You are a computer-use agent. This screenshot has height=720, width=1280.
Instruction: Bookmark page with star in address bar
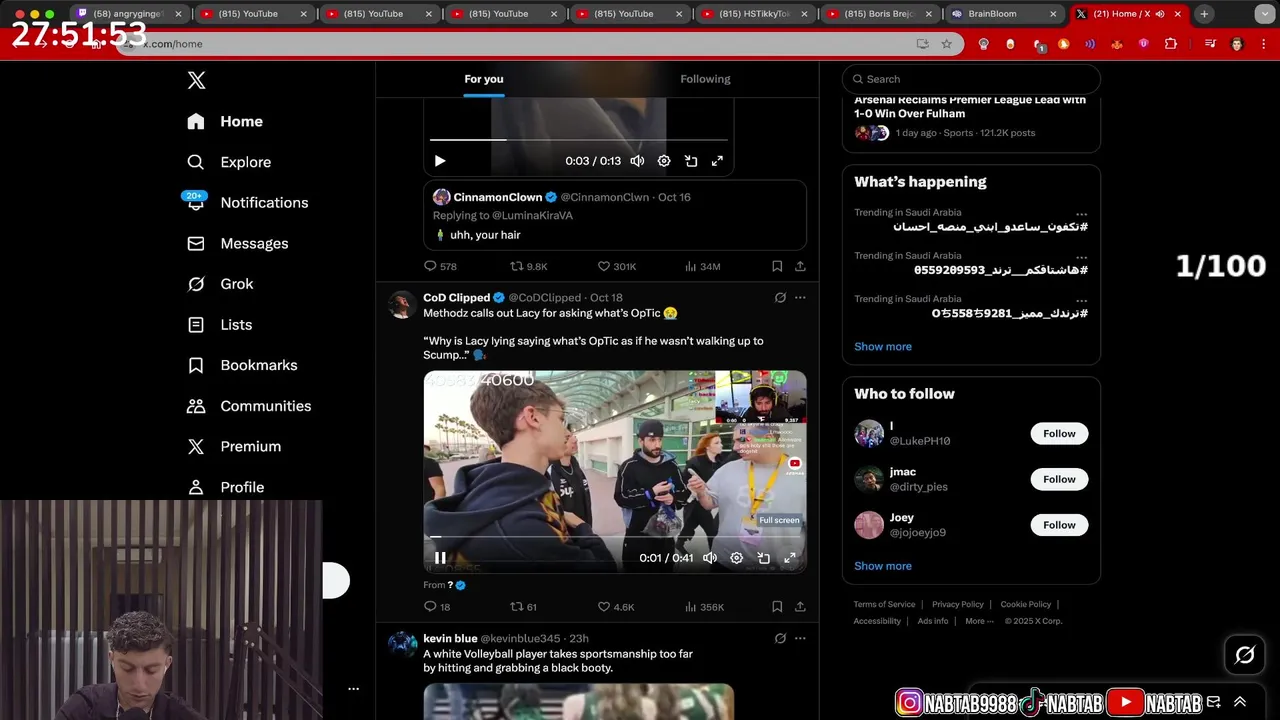(946, 44)
